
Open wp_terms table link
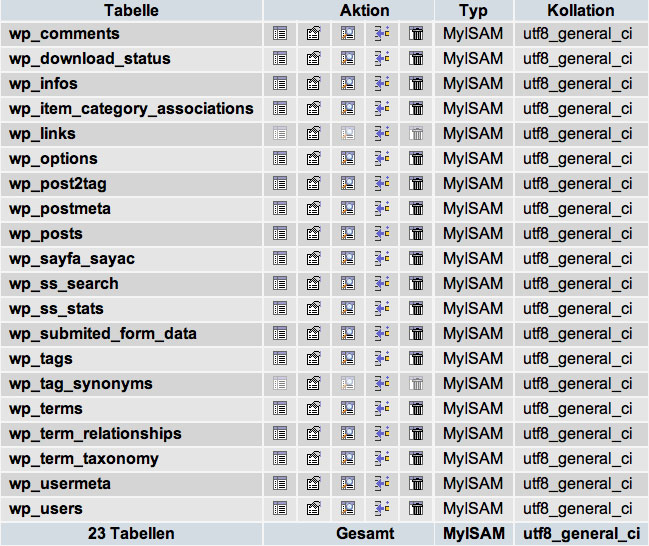point(46,409)
